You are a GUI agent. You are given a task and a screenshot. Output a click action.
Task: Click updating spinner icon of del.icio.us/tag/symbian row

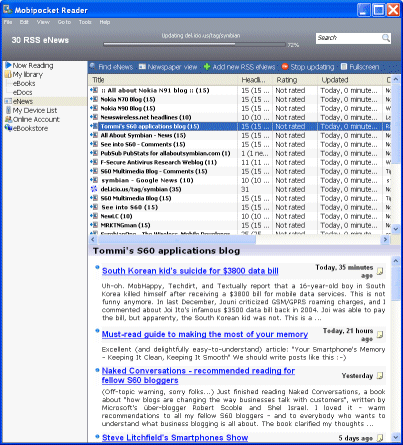tap(94, 189)
